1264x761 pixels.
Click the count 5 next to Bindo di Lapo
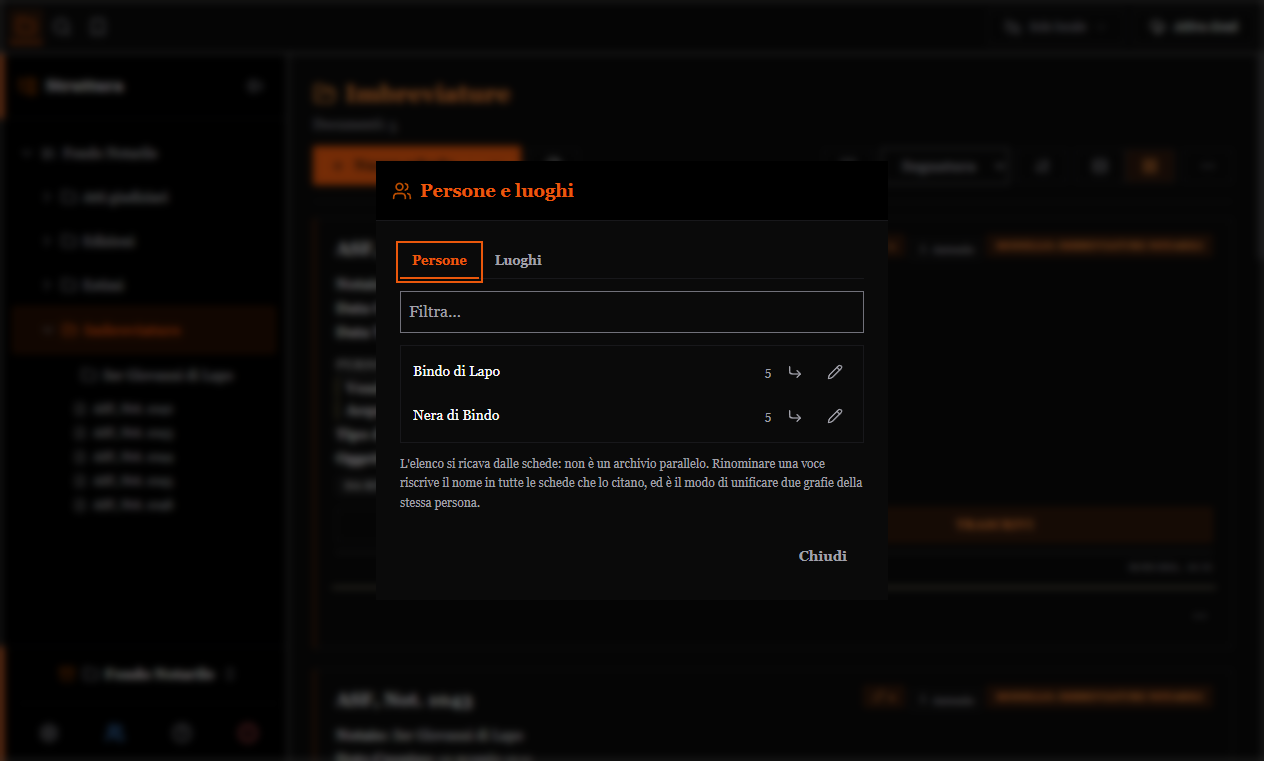[768, 373]
